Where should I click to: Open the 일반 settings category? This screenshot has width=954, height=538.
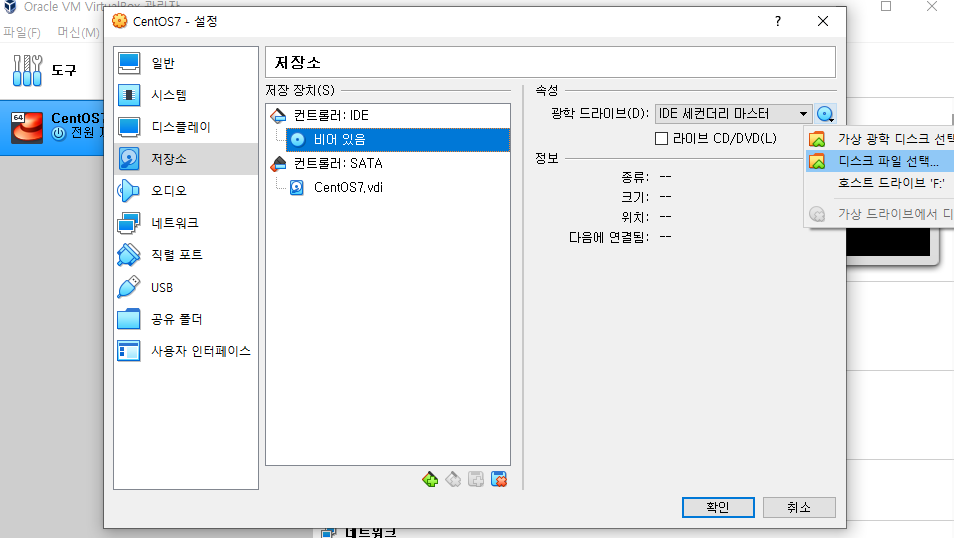click(186, 63)
